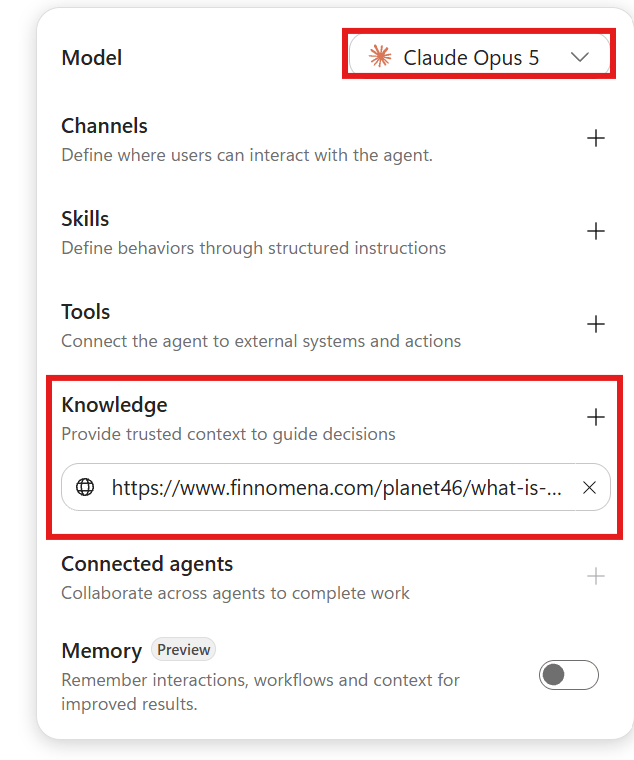Add a tool using the plus icon
This screenshot has height=760, width=634.
(x=596, y=324)
